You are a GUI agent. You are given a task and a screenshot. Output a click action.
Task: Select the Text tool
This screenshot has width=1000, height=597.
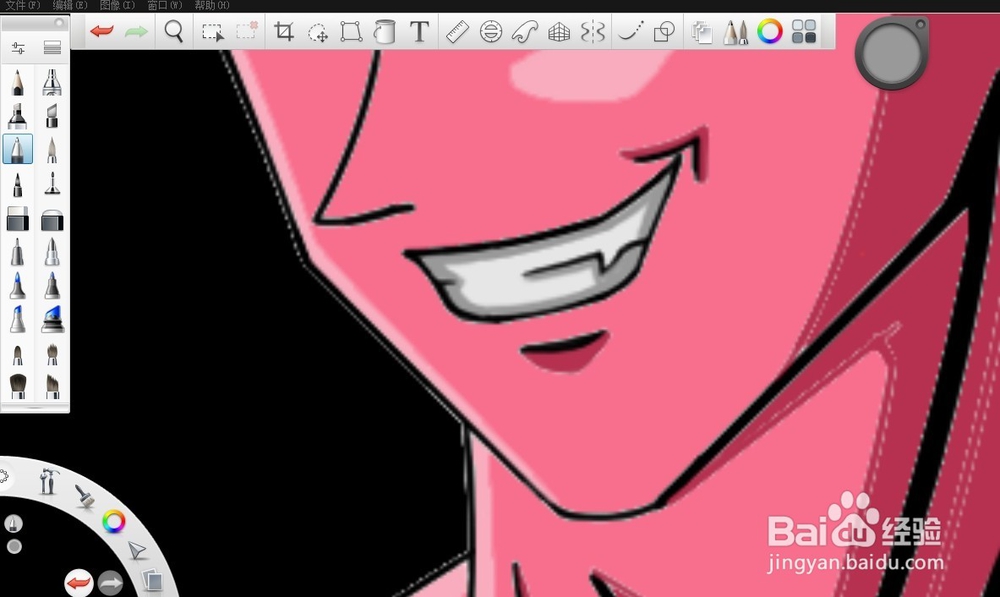[419, 31]
